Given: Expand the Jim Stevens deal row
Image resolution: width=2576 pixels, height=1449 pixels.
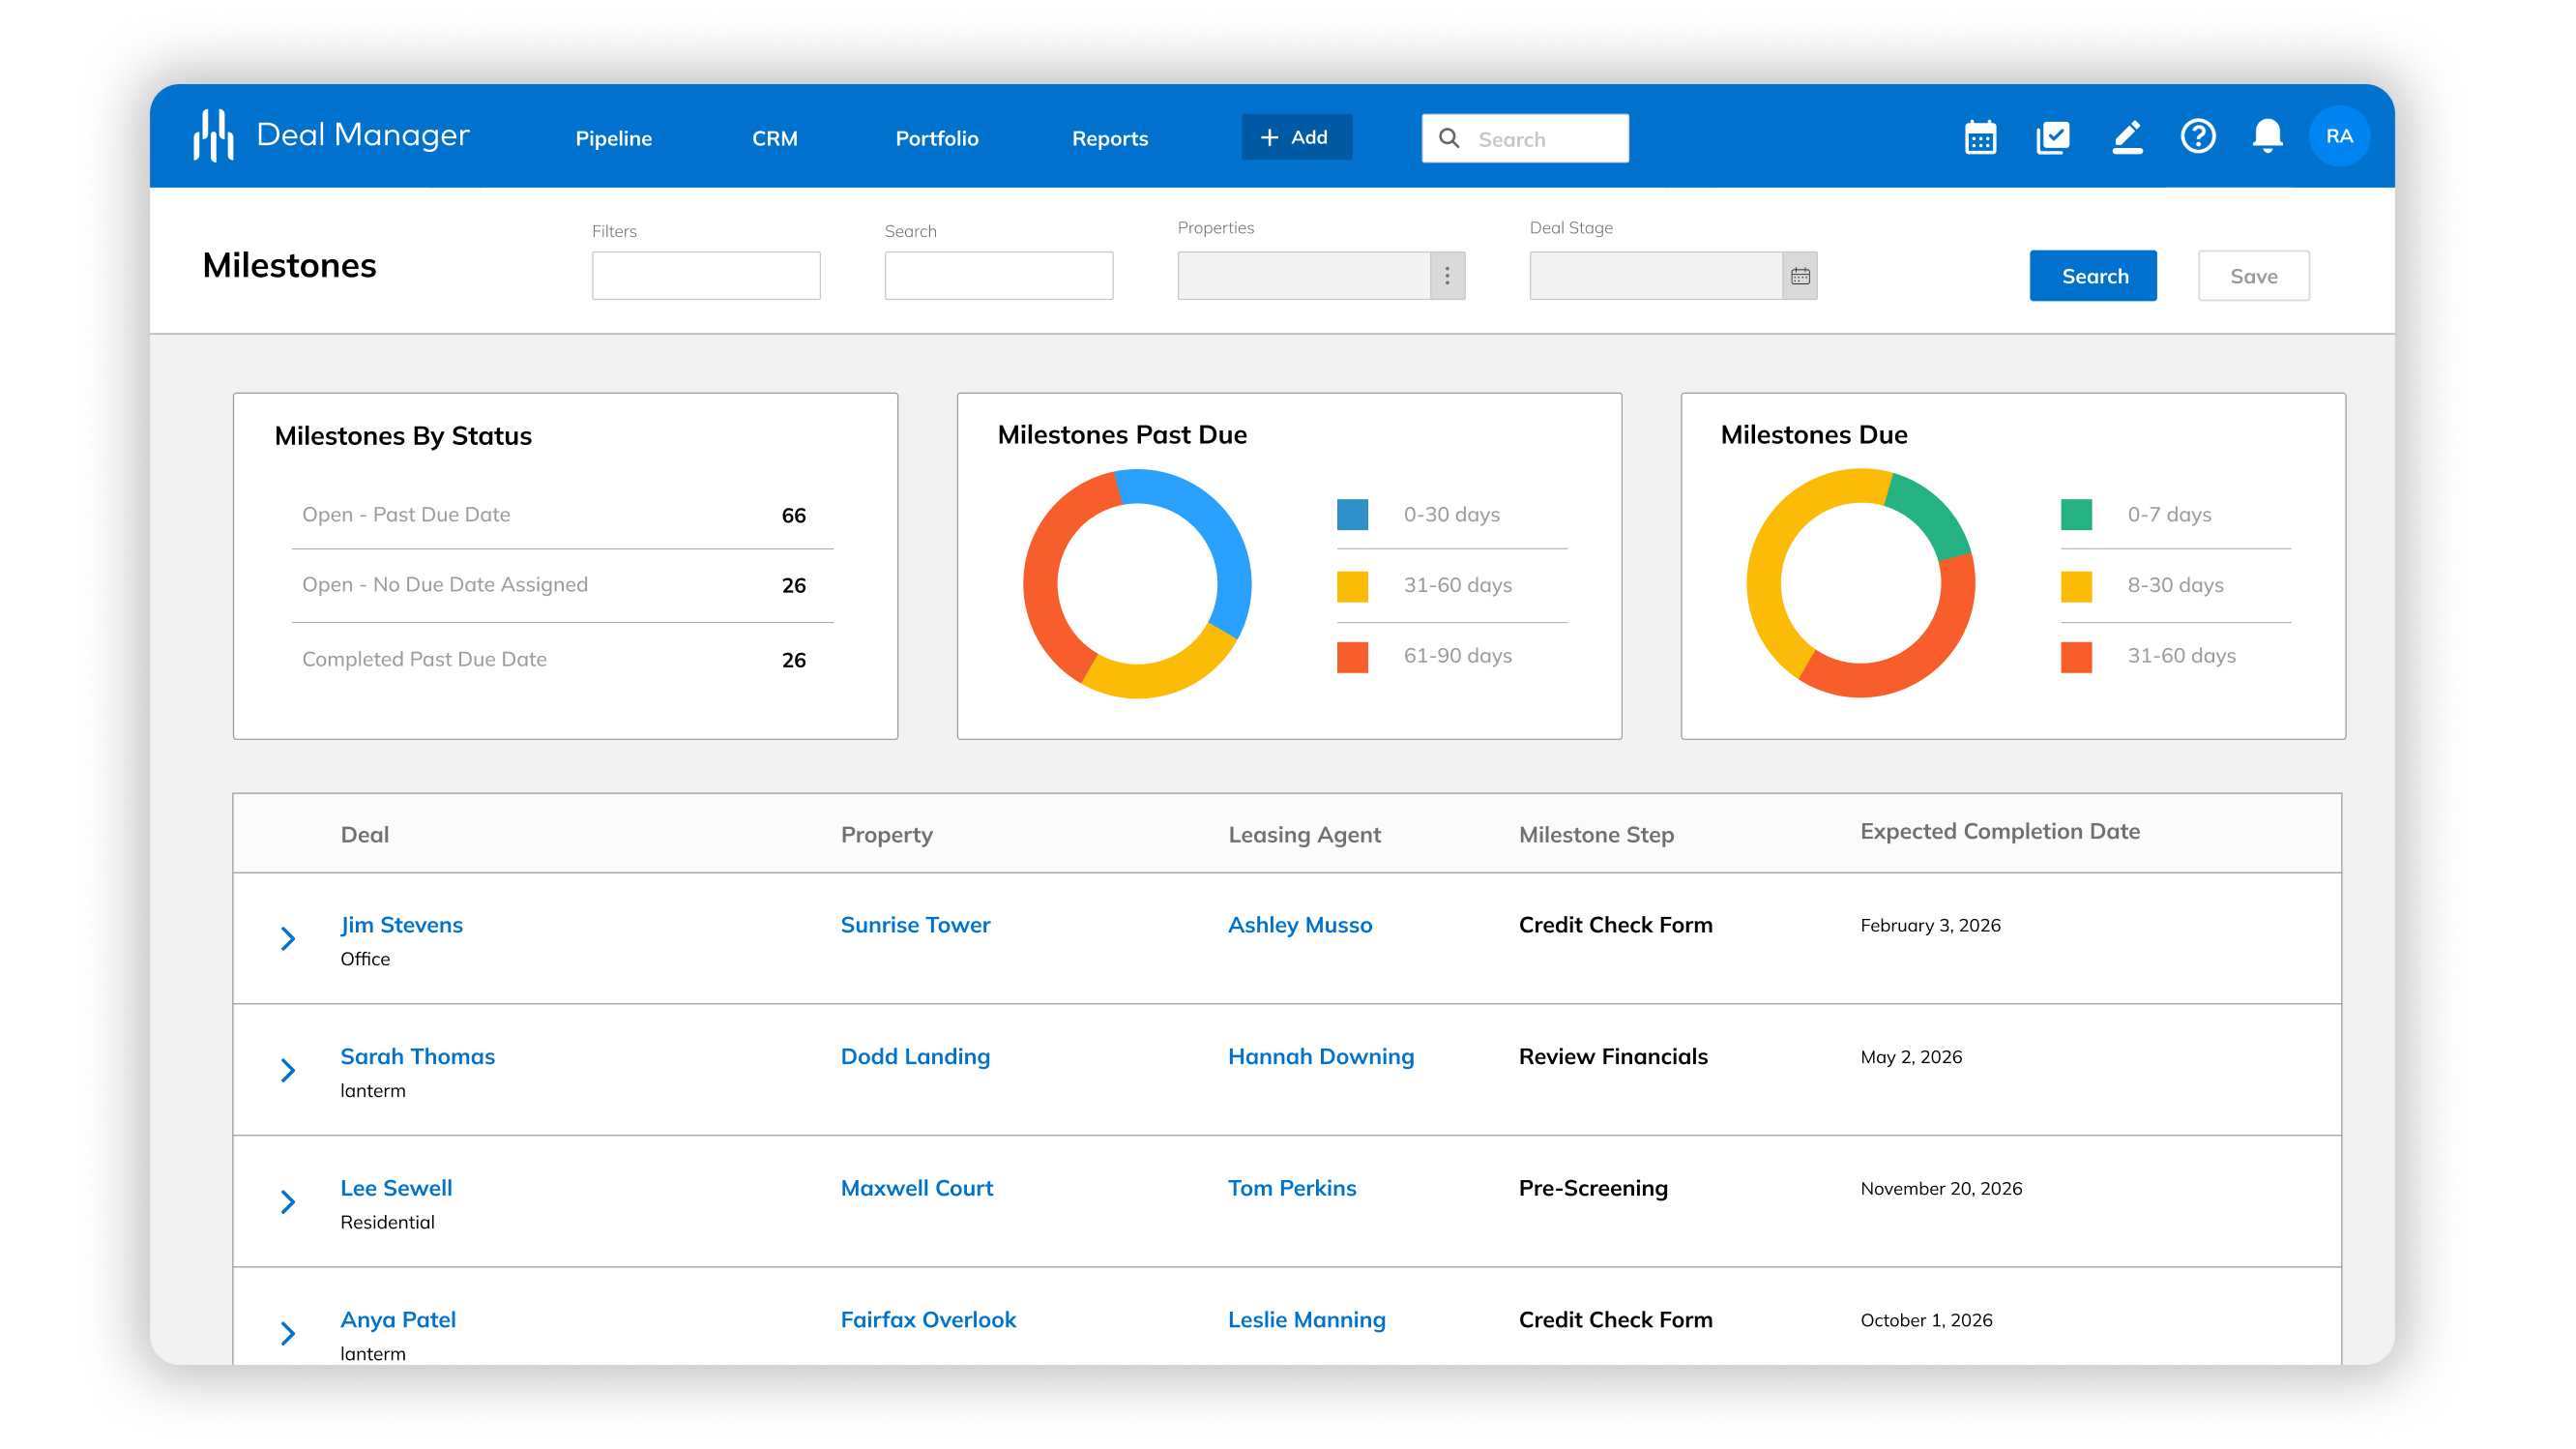Looking at the screenshot, I should 288,938.
